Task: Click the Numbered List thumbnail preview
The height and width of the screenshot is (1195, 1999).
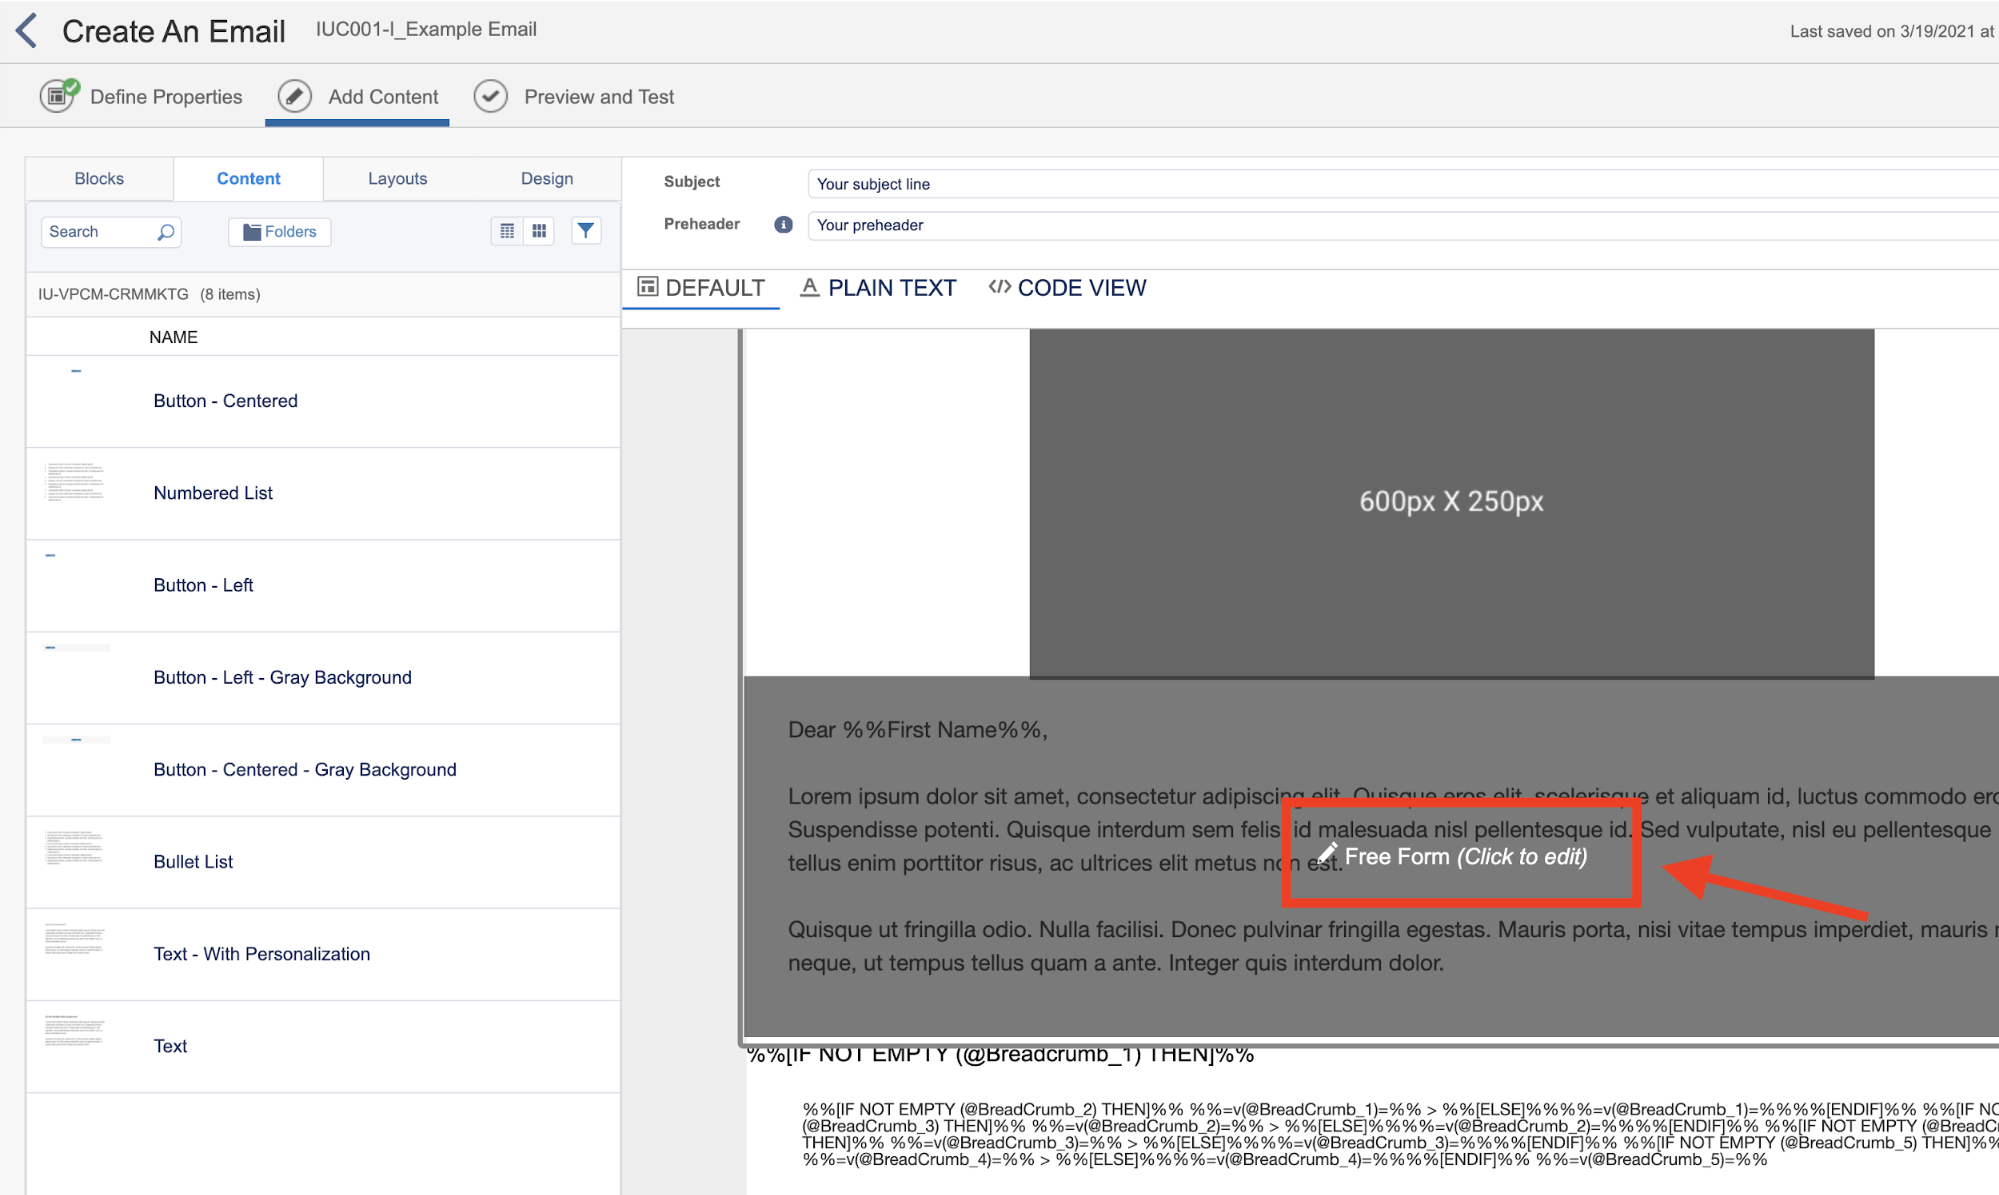Action: coord(75,481)
